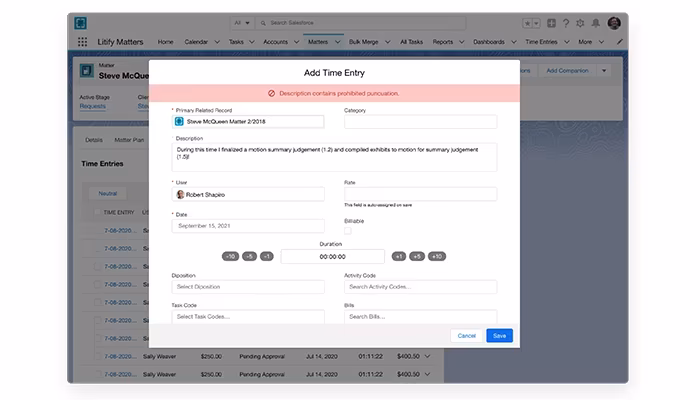Open the Home tab
The width and height of the screenshot is (700, 400).
165,42
